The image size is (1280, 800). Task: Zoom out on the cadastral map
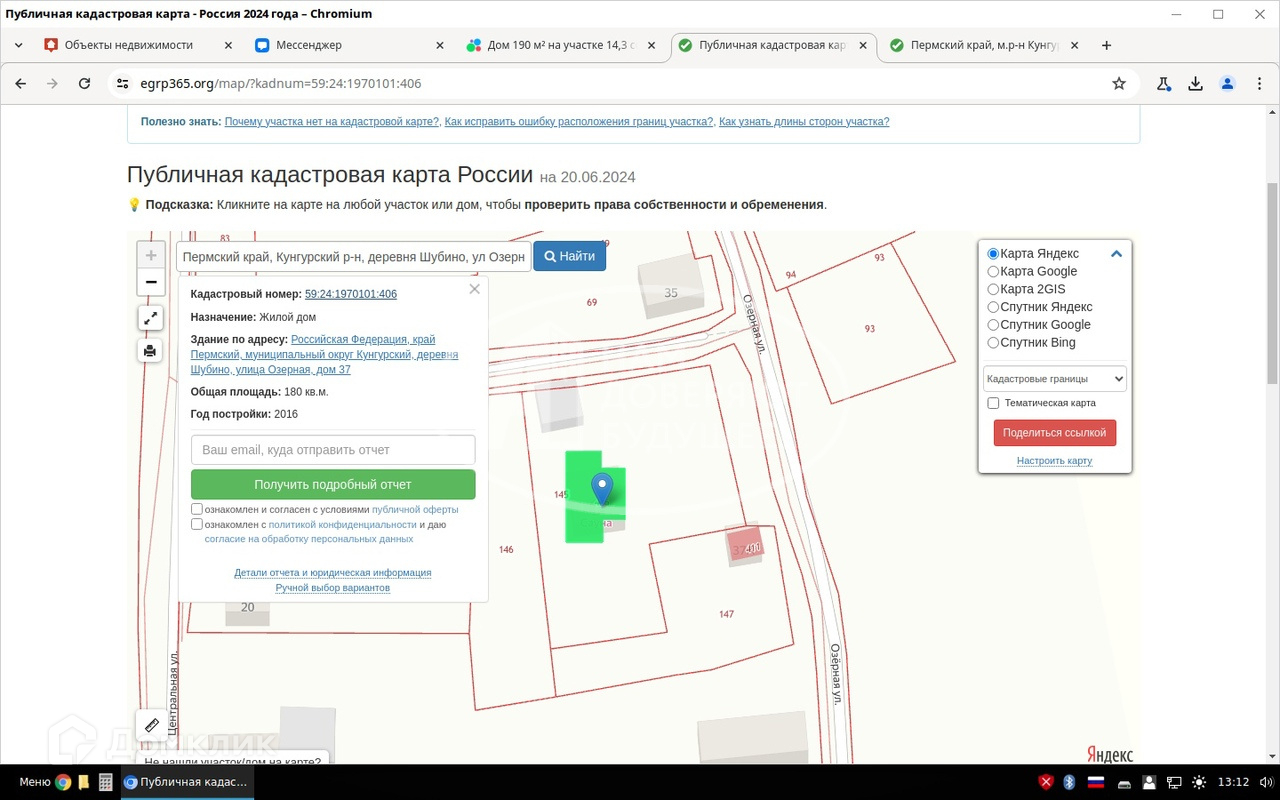tap(151, 282)
